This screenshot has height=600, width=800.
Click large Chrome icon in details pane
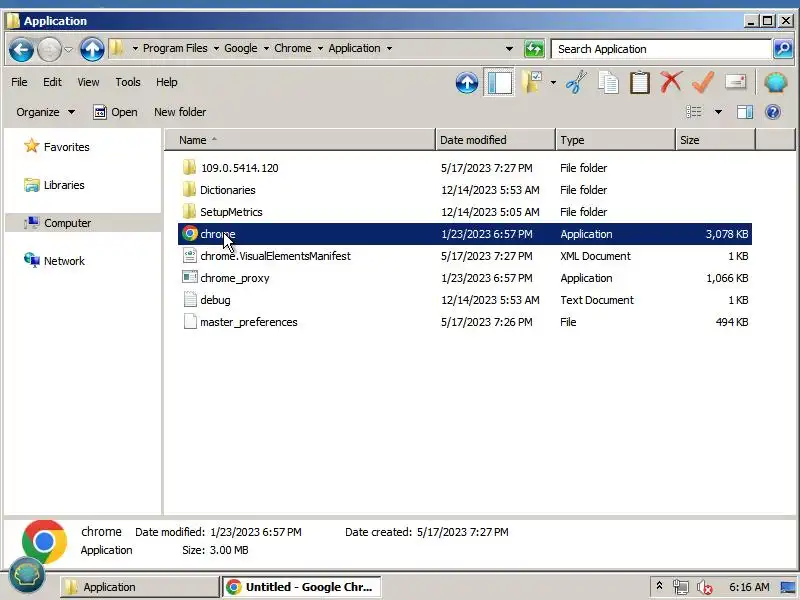pyautogui.click(x=44, y=541)
